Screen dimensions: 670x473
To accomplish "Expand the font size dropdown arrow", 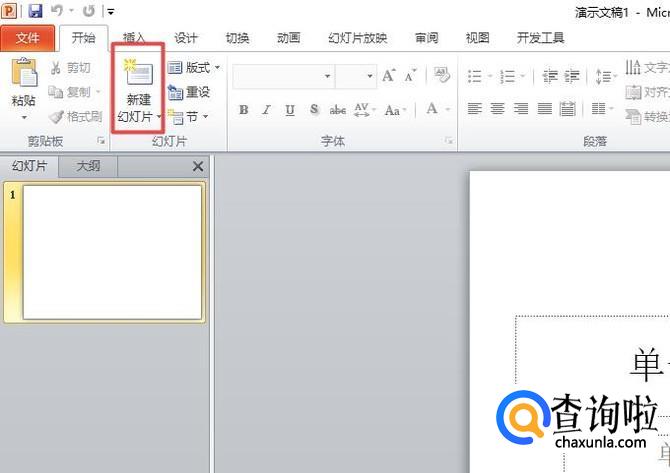I will (370, 76).
